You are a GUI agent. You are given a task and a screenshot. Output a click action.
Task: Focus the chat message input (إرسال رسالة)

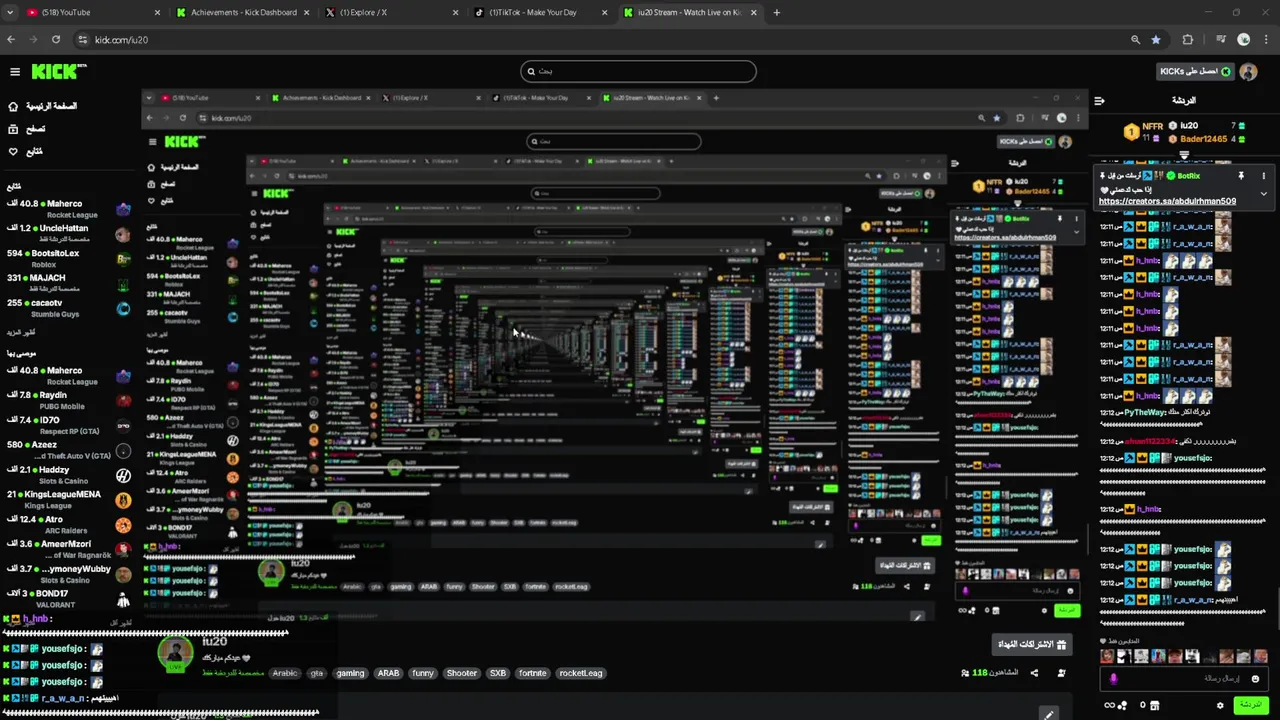pos(1185,679)
